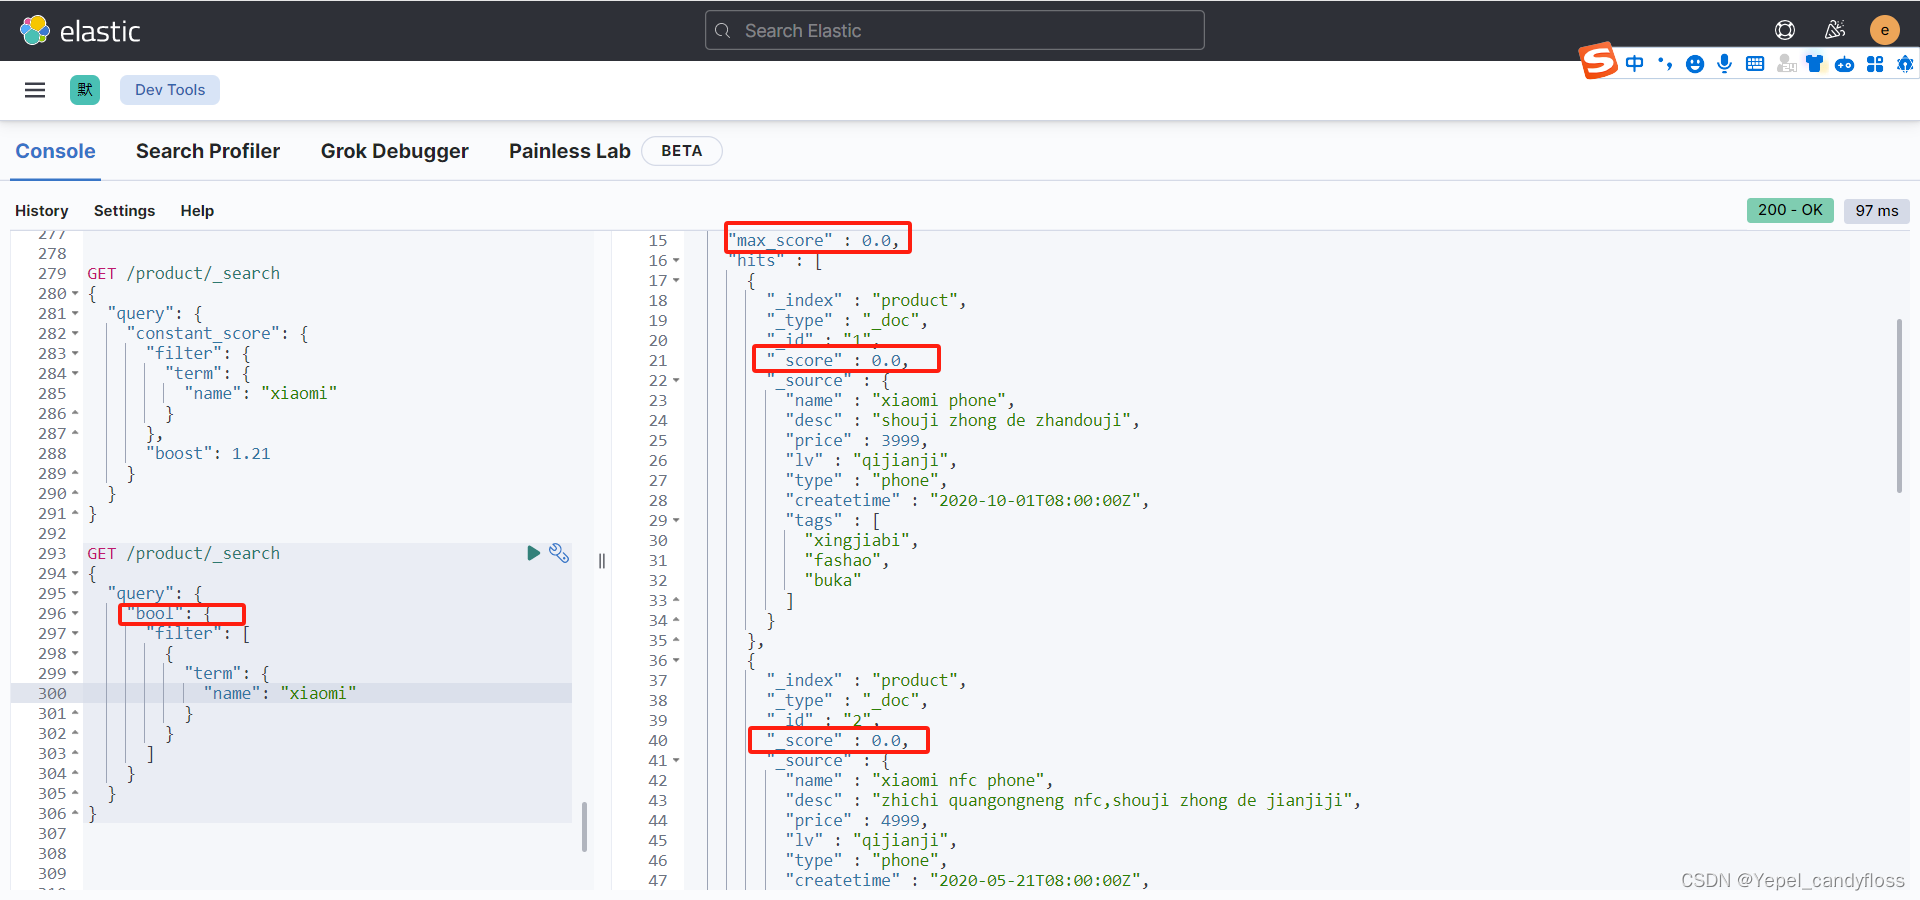Image resolution: width=1920 pixels, height=900 pixels.
Task: Open the wrench request options icon
Action: (x=558, y=553)
